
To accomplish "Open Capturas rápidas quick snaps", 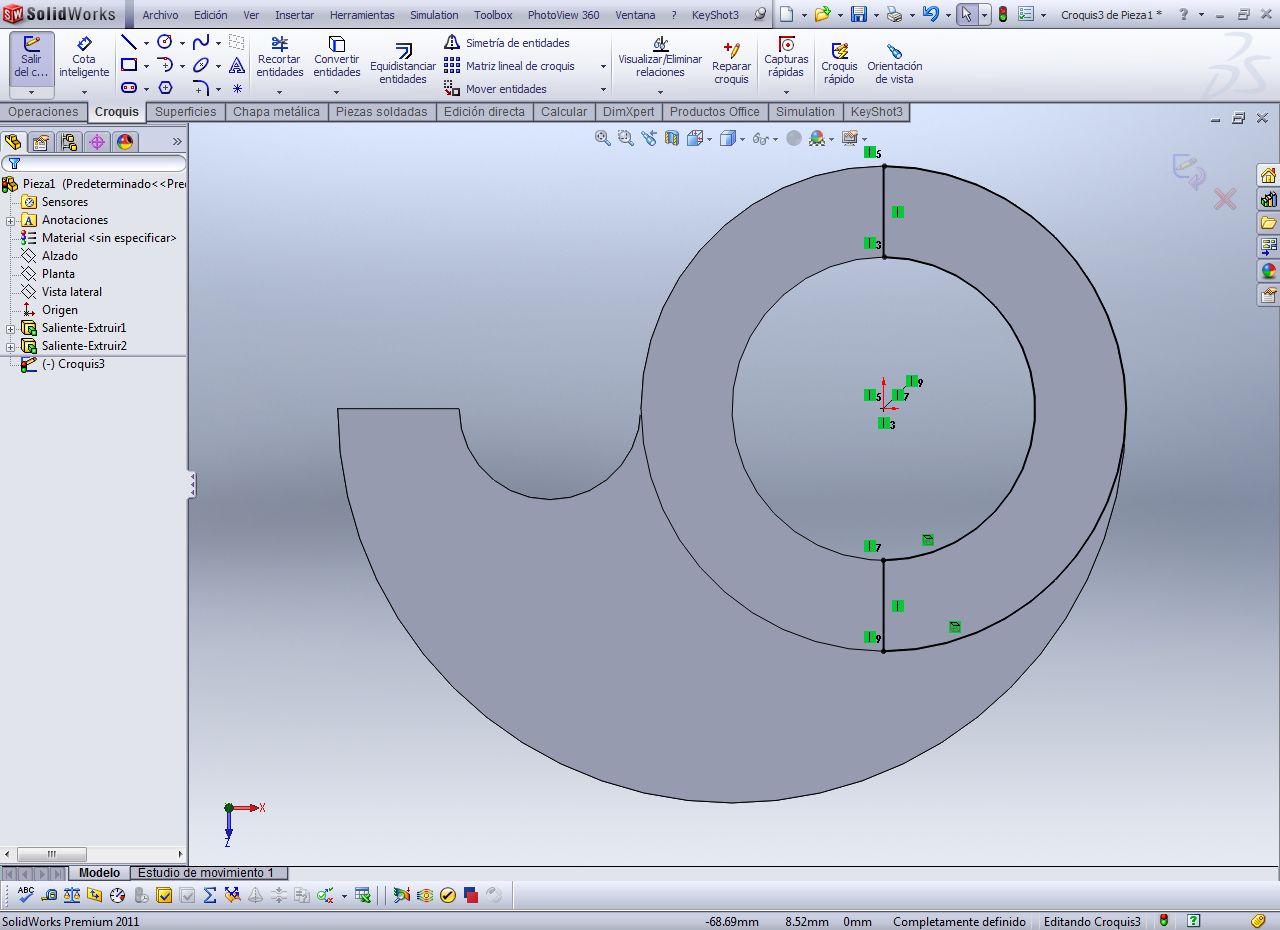I will 786,58.
